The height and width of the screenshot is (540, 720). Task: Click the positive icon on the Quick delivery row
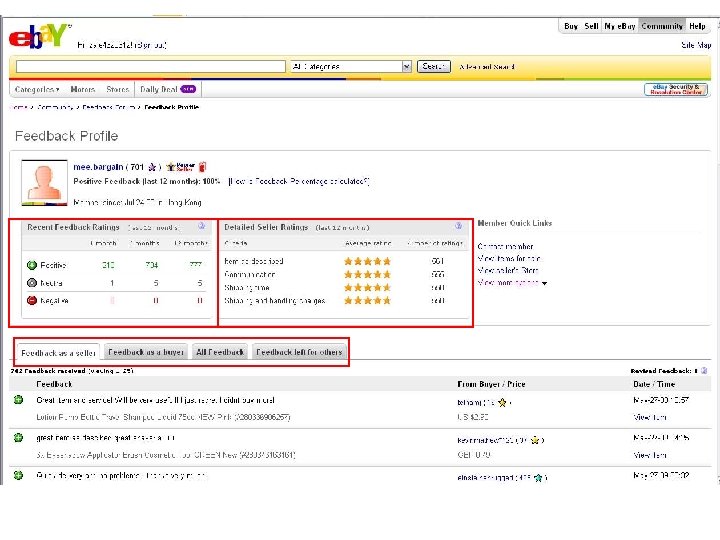coord(18,475)
